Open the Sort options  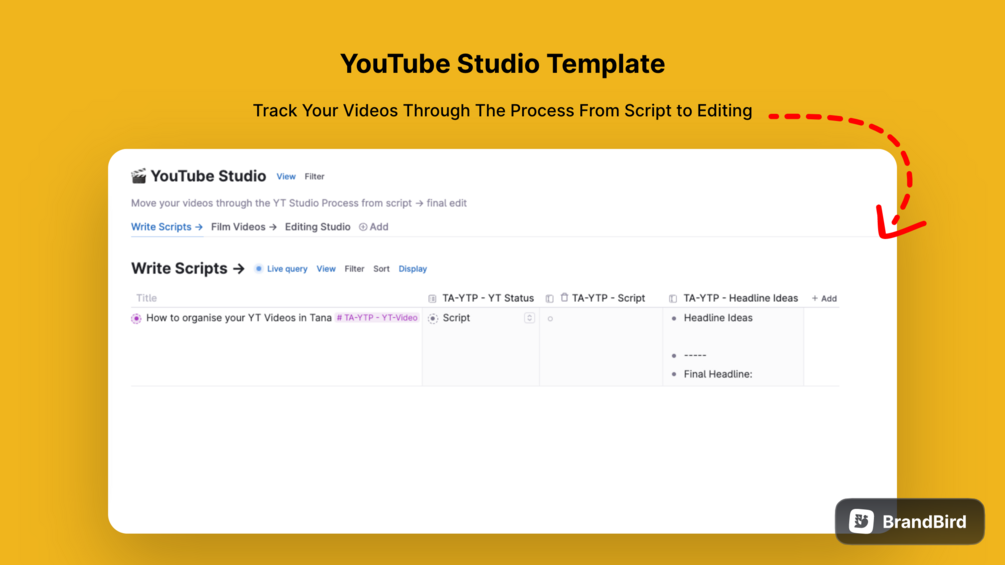[x=381, y=268]
